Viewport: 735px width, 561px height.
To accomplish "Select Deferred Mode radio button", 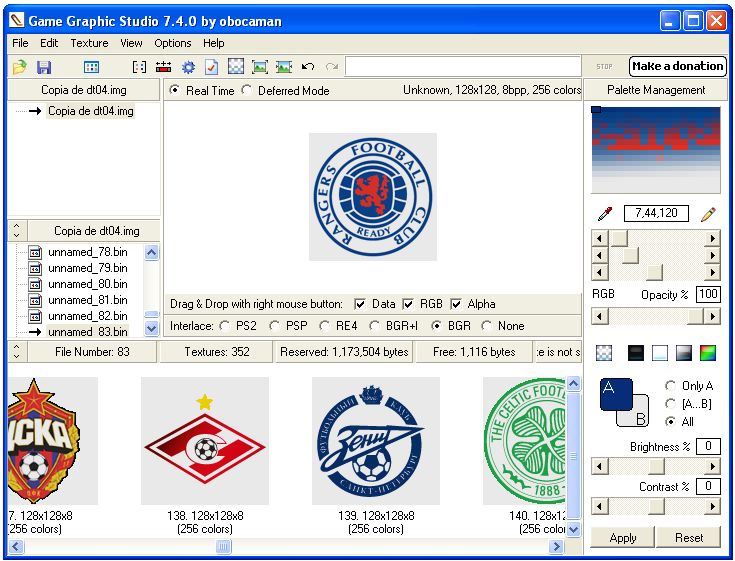I will [247, 90].
